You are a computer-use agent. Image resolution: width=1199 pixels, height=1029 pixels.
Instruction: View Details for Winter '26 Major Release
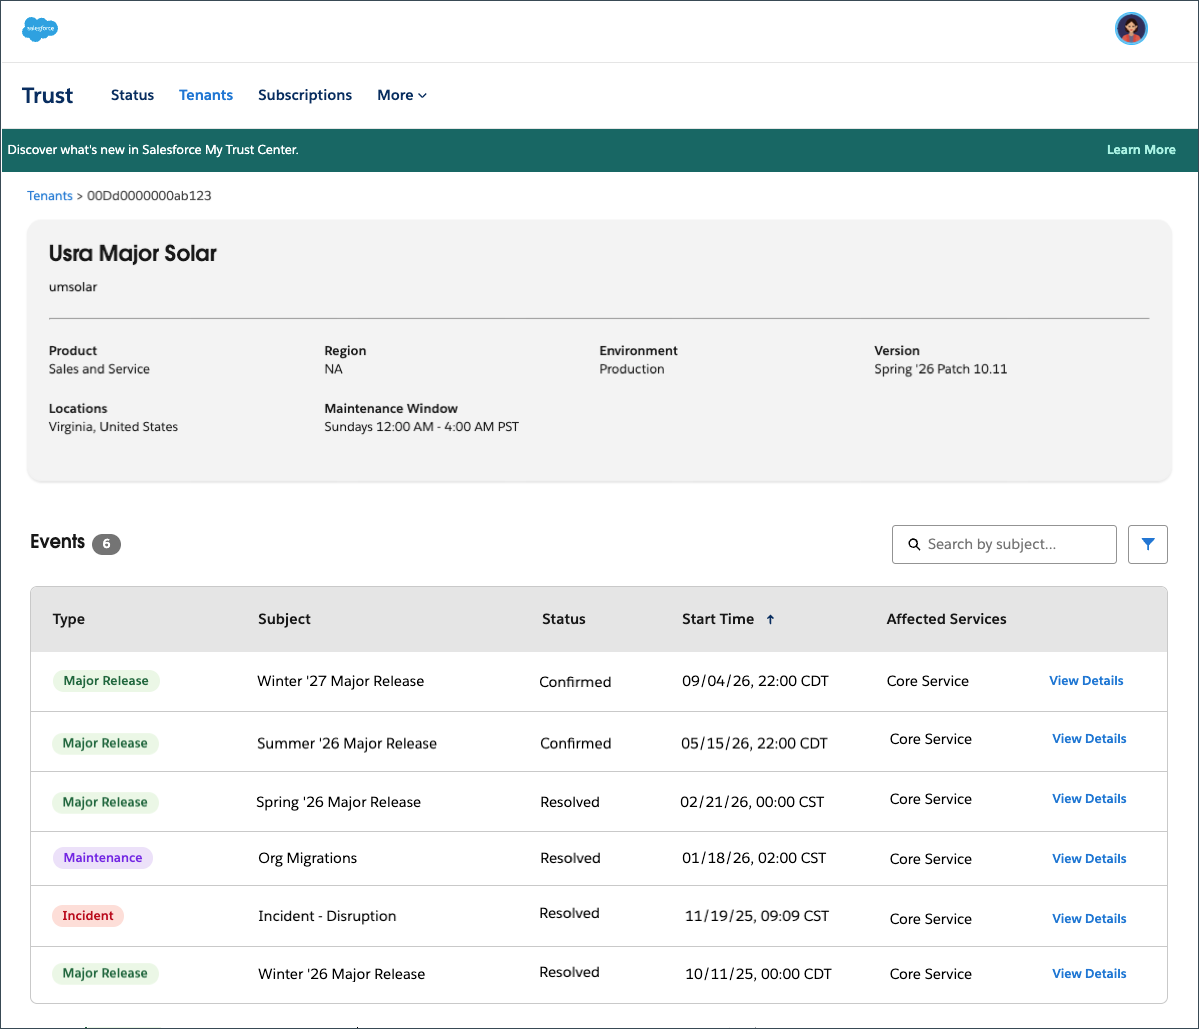pos(1089,974)
